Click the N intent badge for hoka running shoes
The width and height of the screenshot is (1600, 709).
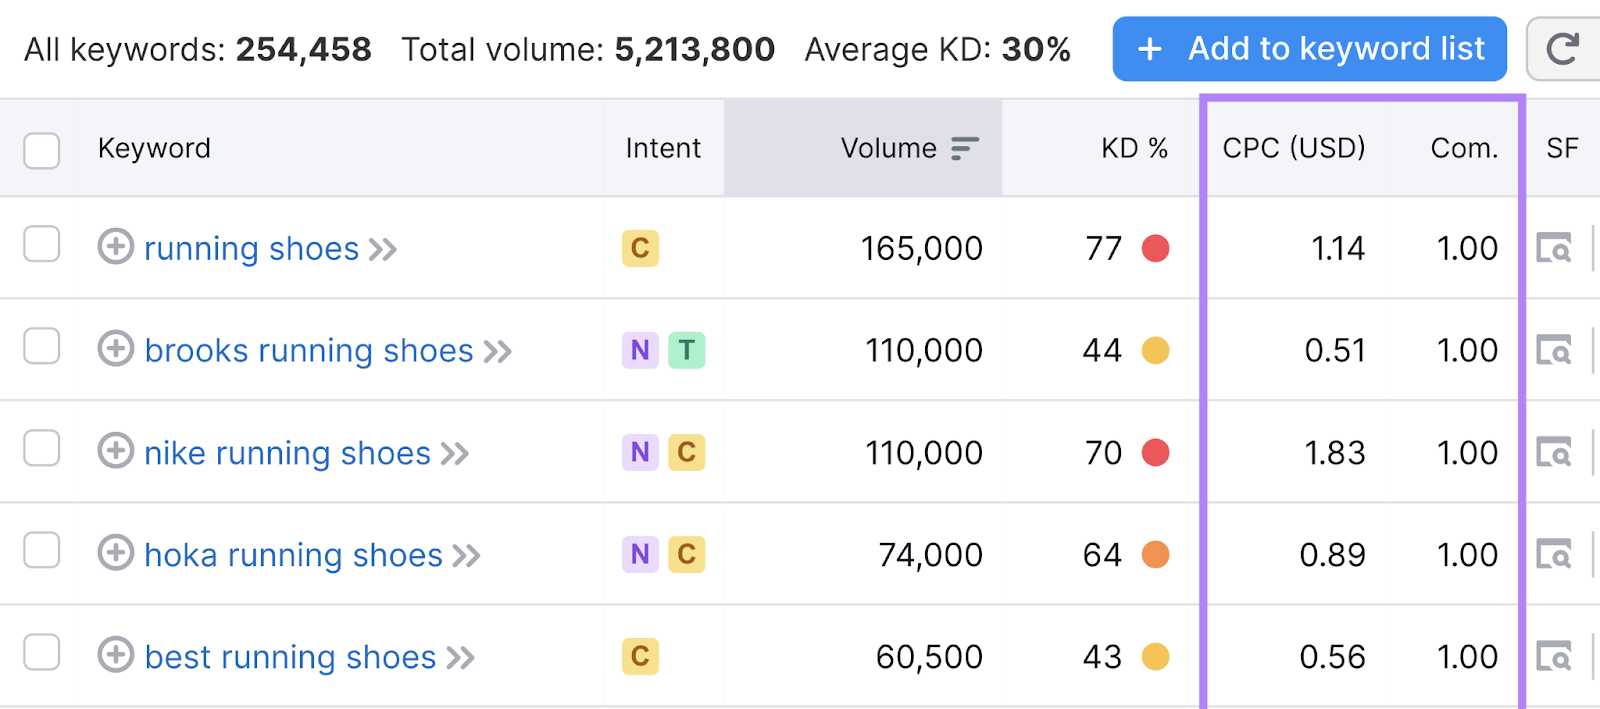pos(640,554)
